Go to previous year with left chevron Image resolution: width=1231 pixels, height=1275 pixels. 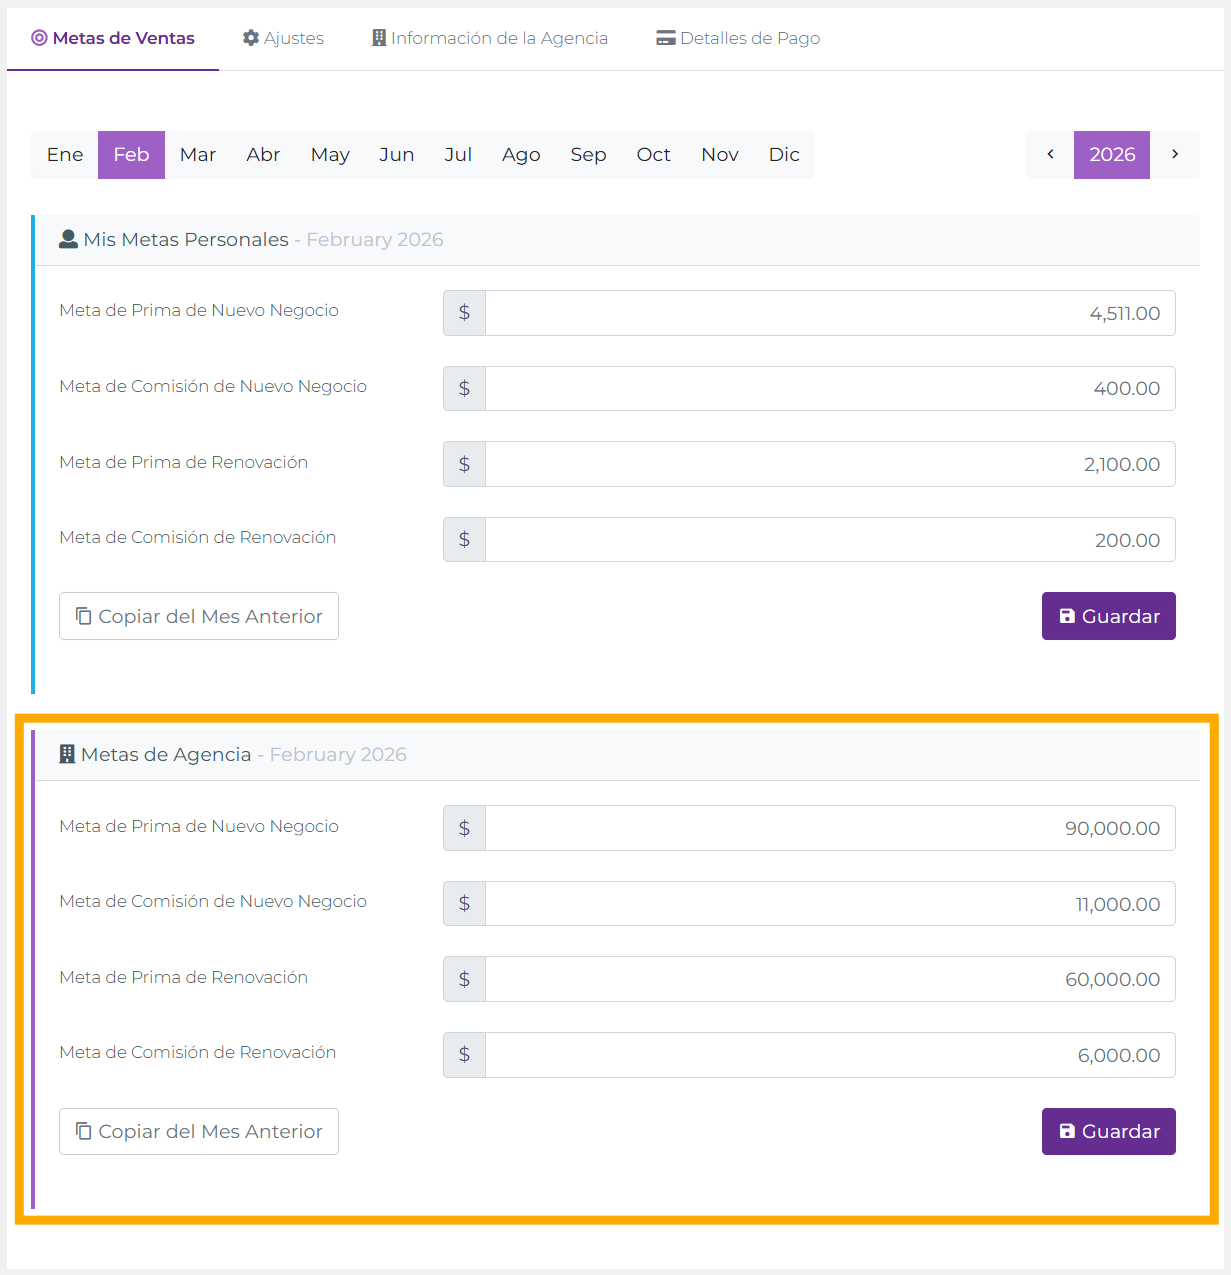[1050, 154]
